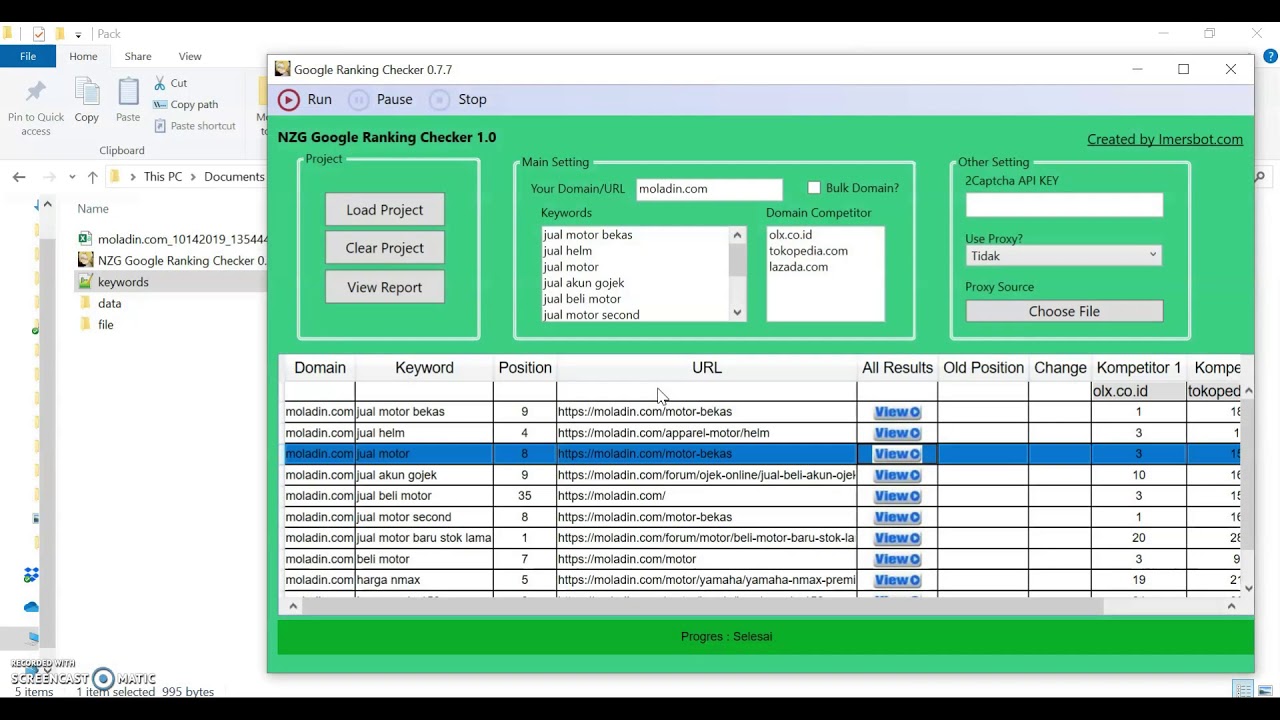This screenshot has height=720, width=1280.
Task: Select 'lazada.com' in Domain Competitor list
Action: click(798, 267)
